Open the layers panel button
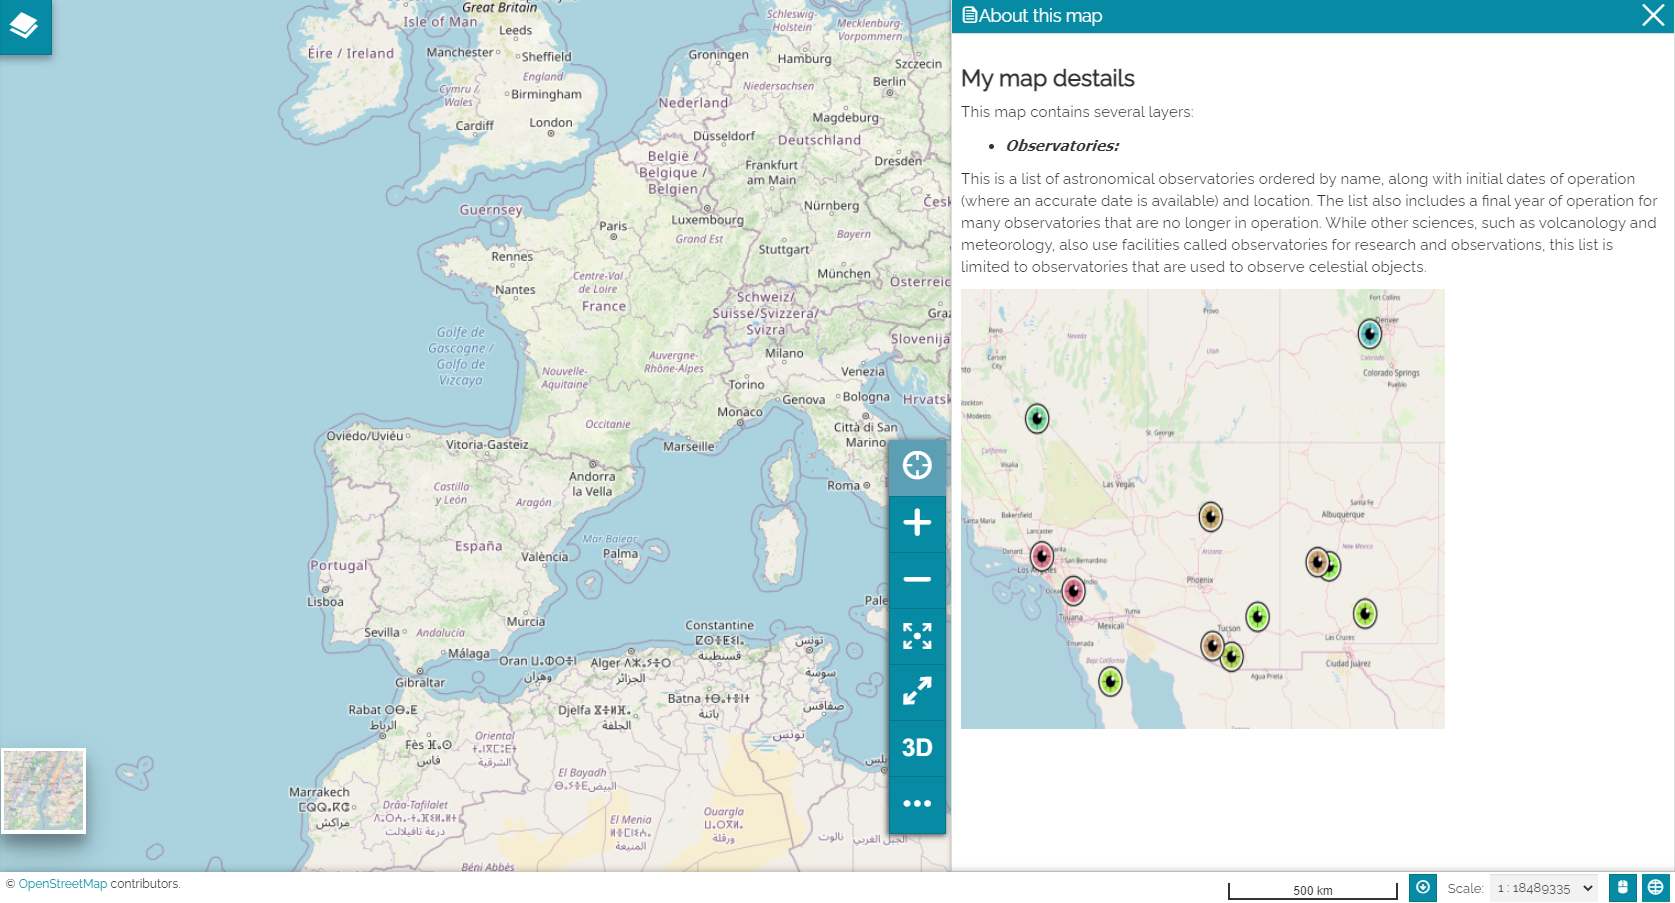 (x=24, y=26)
